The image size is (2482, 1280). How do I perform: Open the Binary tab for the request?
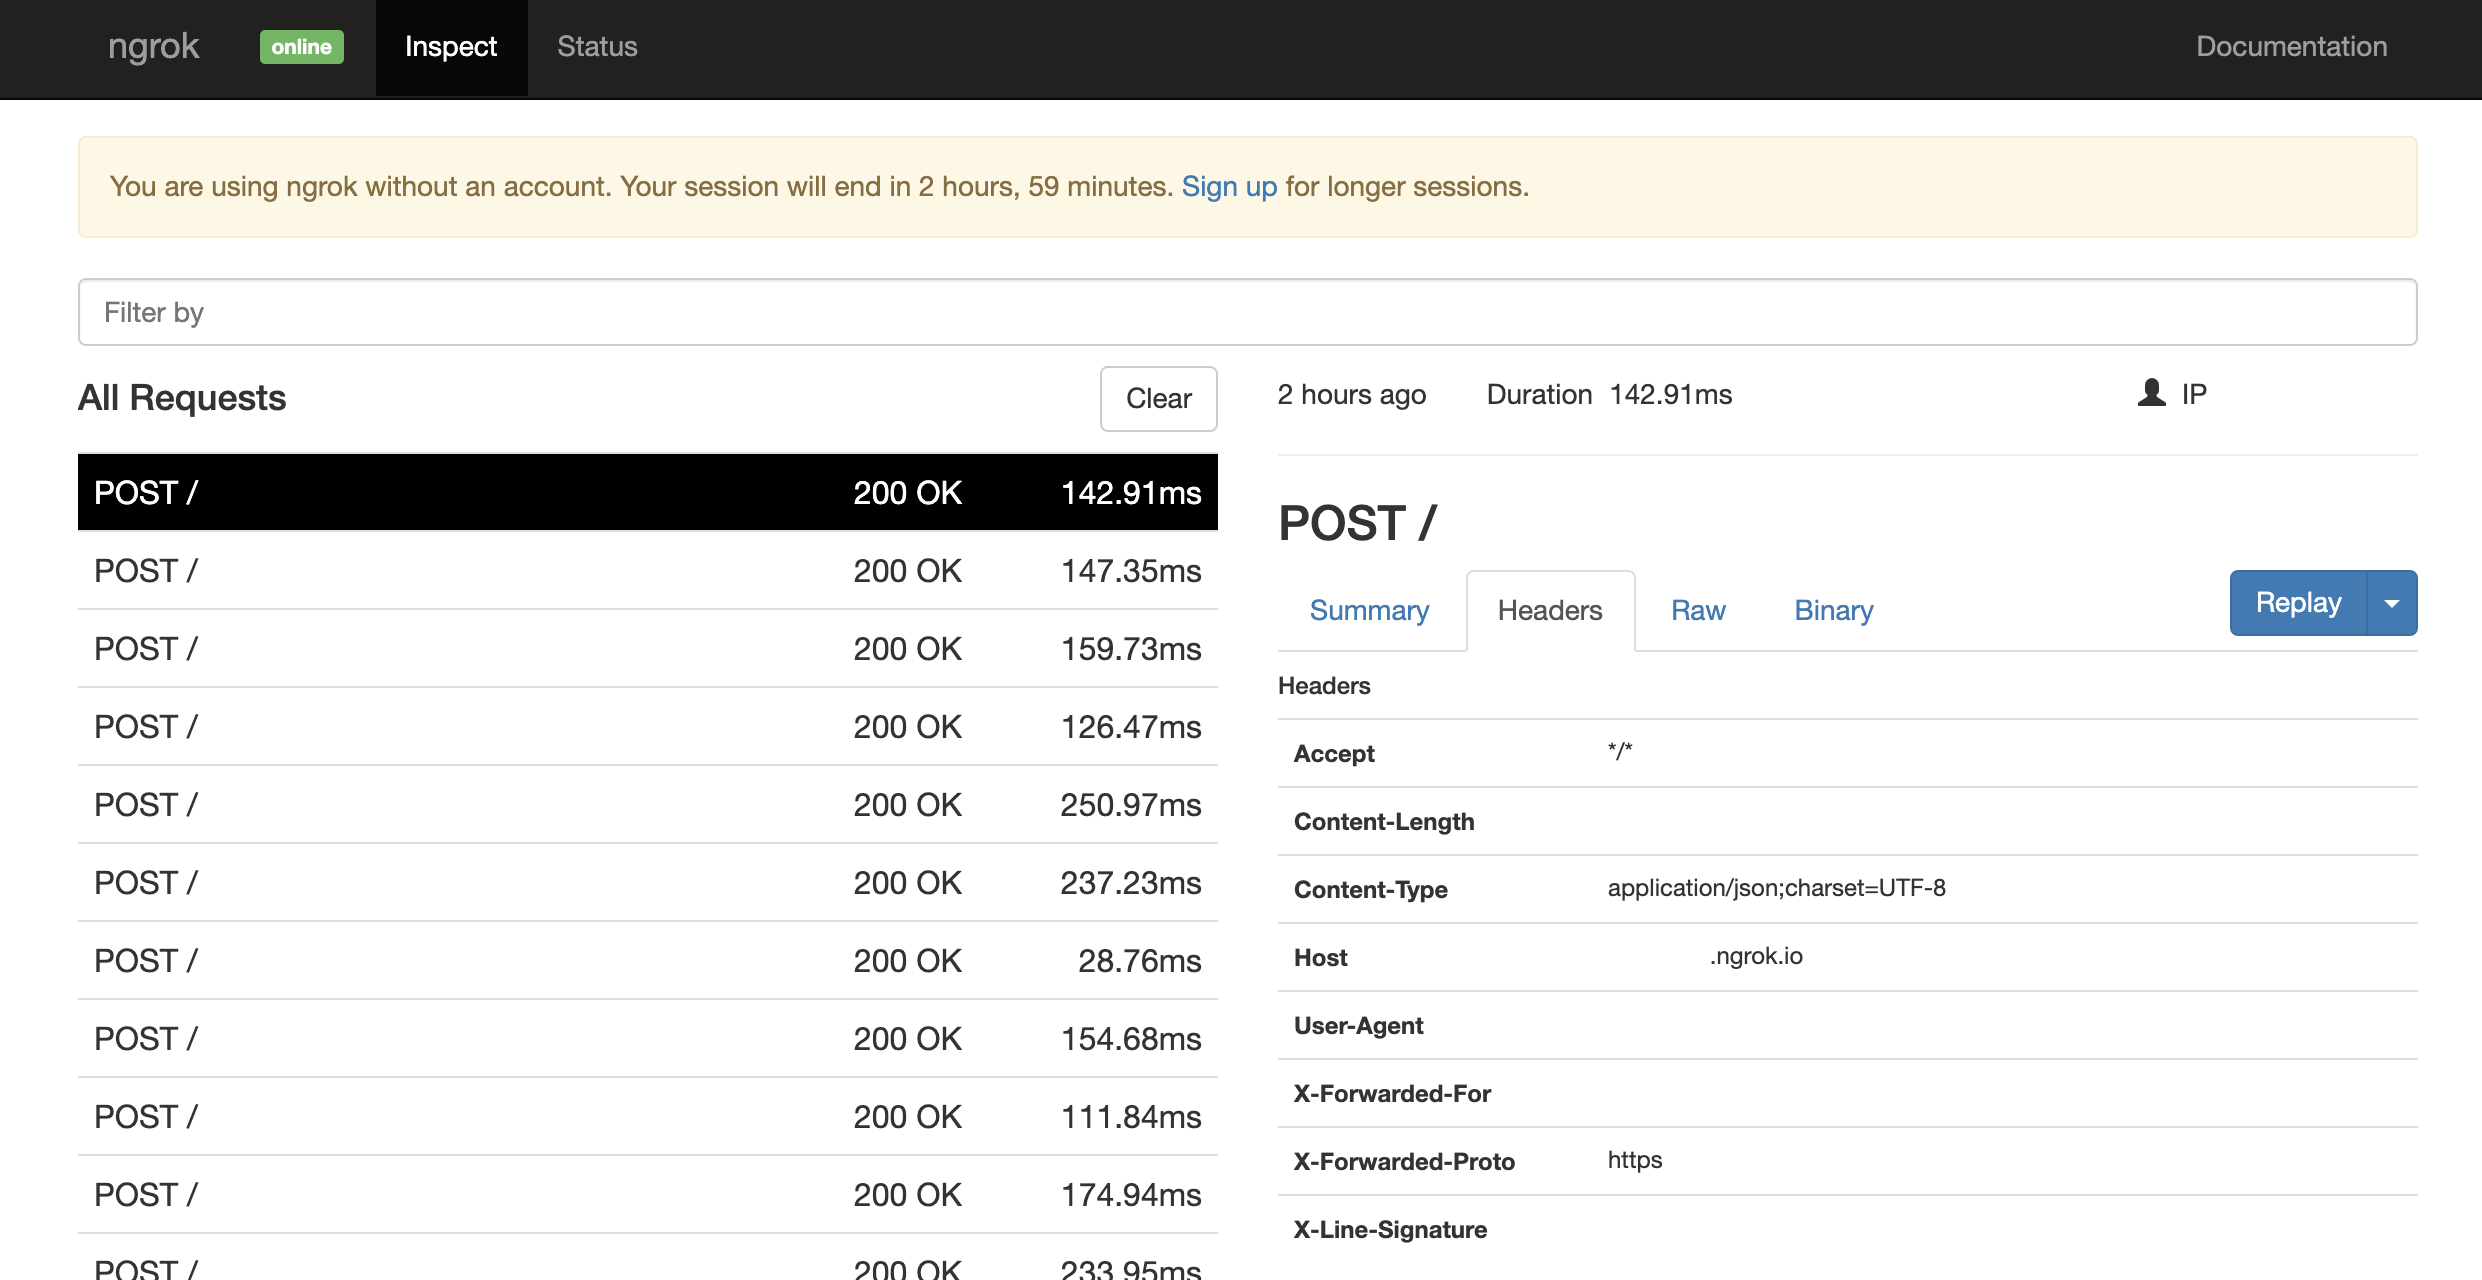(x=1833, y=610)
